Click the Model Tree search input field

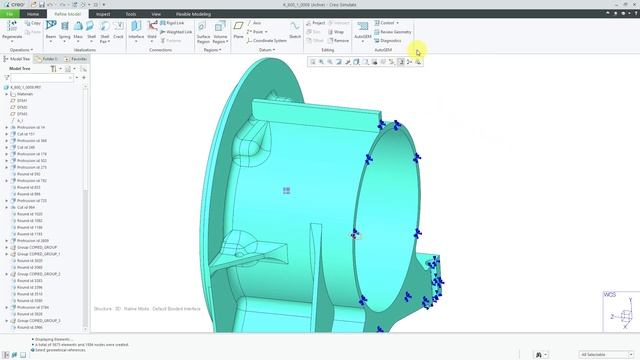click(42, 78)
